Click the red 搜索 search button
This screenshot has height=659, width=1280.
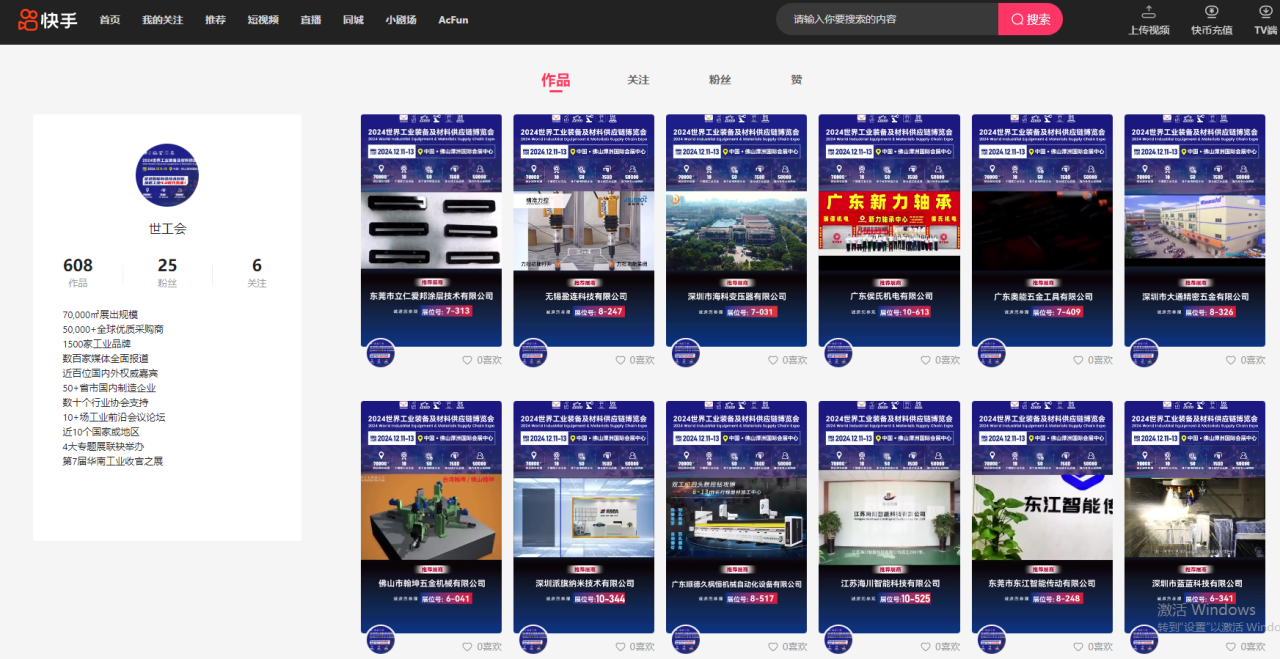[x=1030, y=19]
